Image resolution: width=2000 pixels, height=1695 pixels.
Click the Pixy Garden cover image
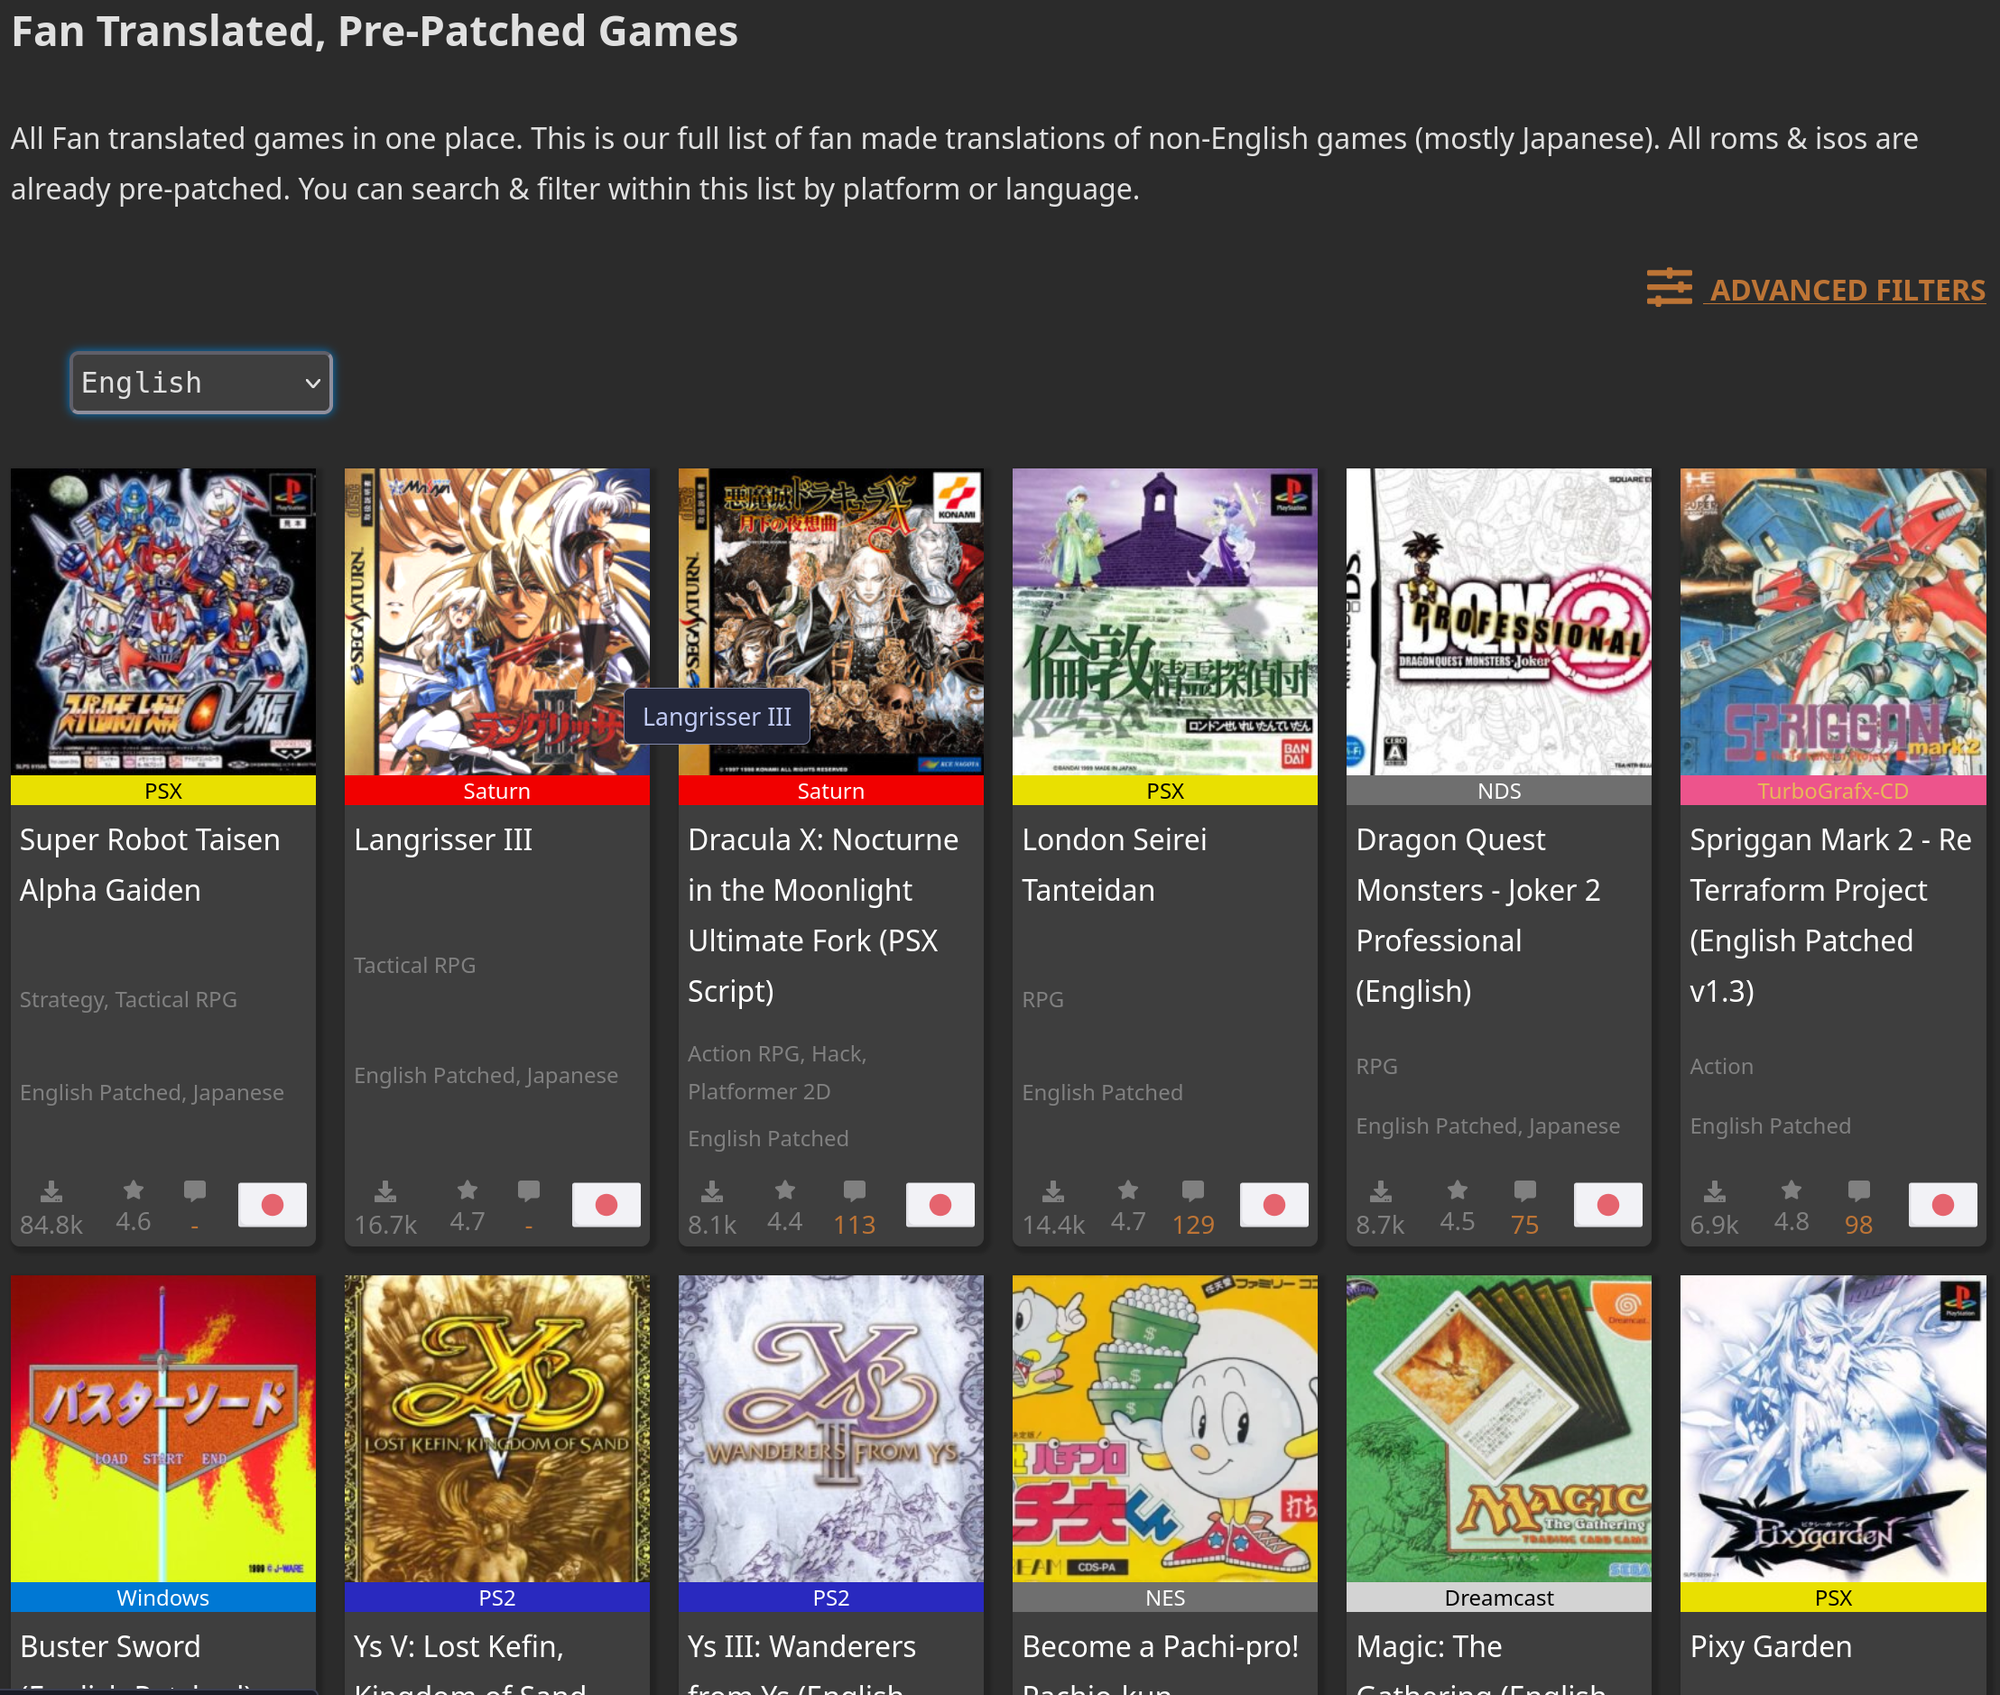pos(1833,1428)
